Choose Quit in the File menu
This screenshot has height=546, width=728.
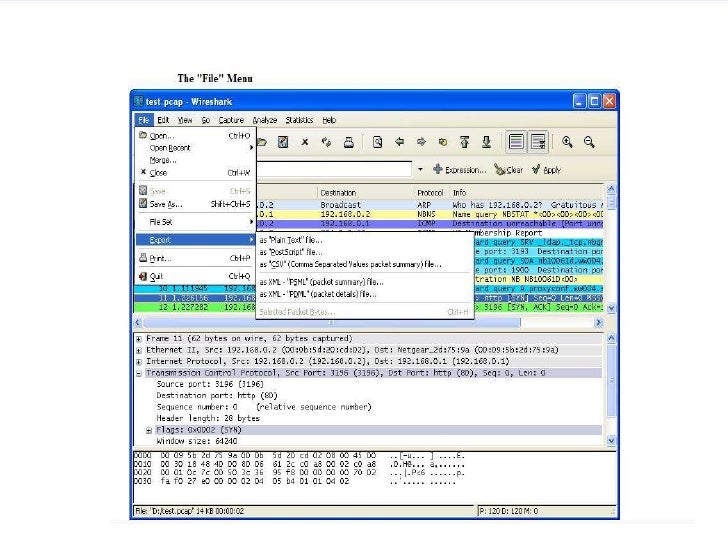point(195,276)
